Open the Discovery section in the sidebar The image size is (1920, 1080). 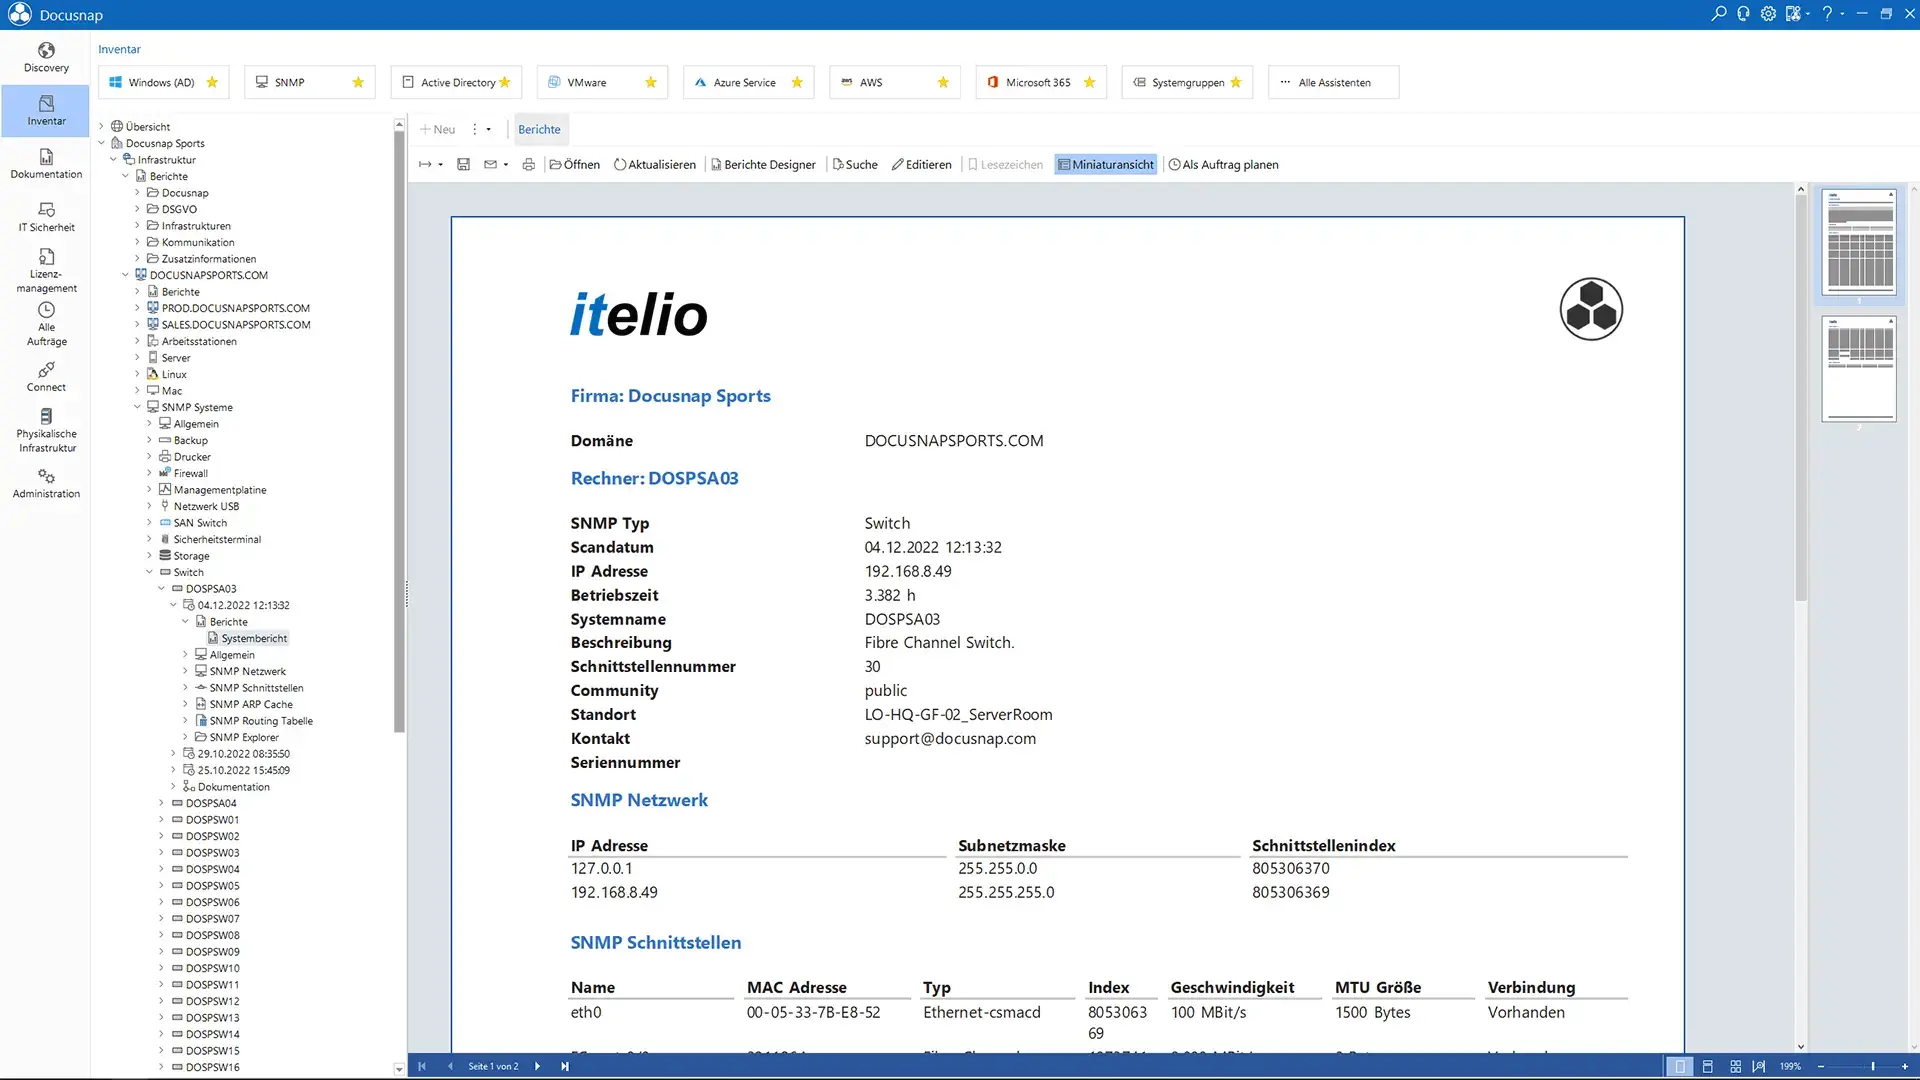(x=46, y=57)
